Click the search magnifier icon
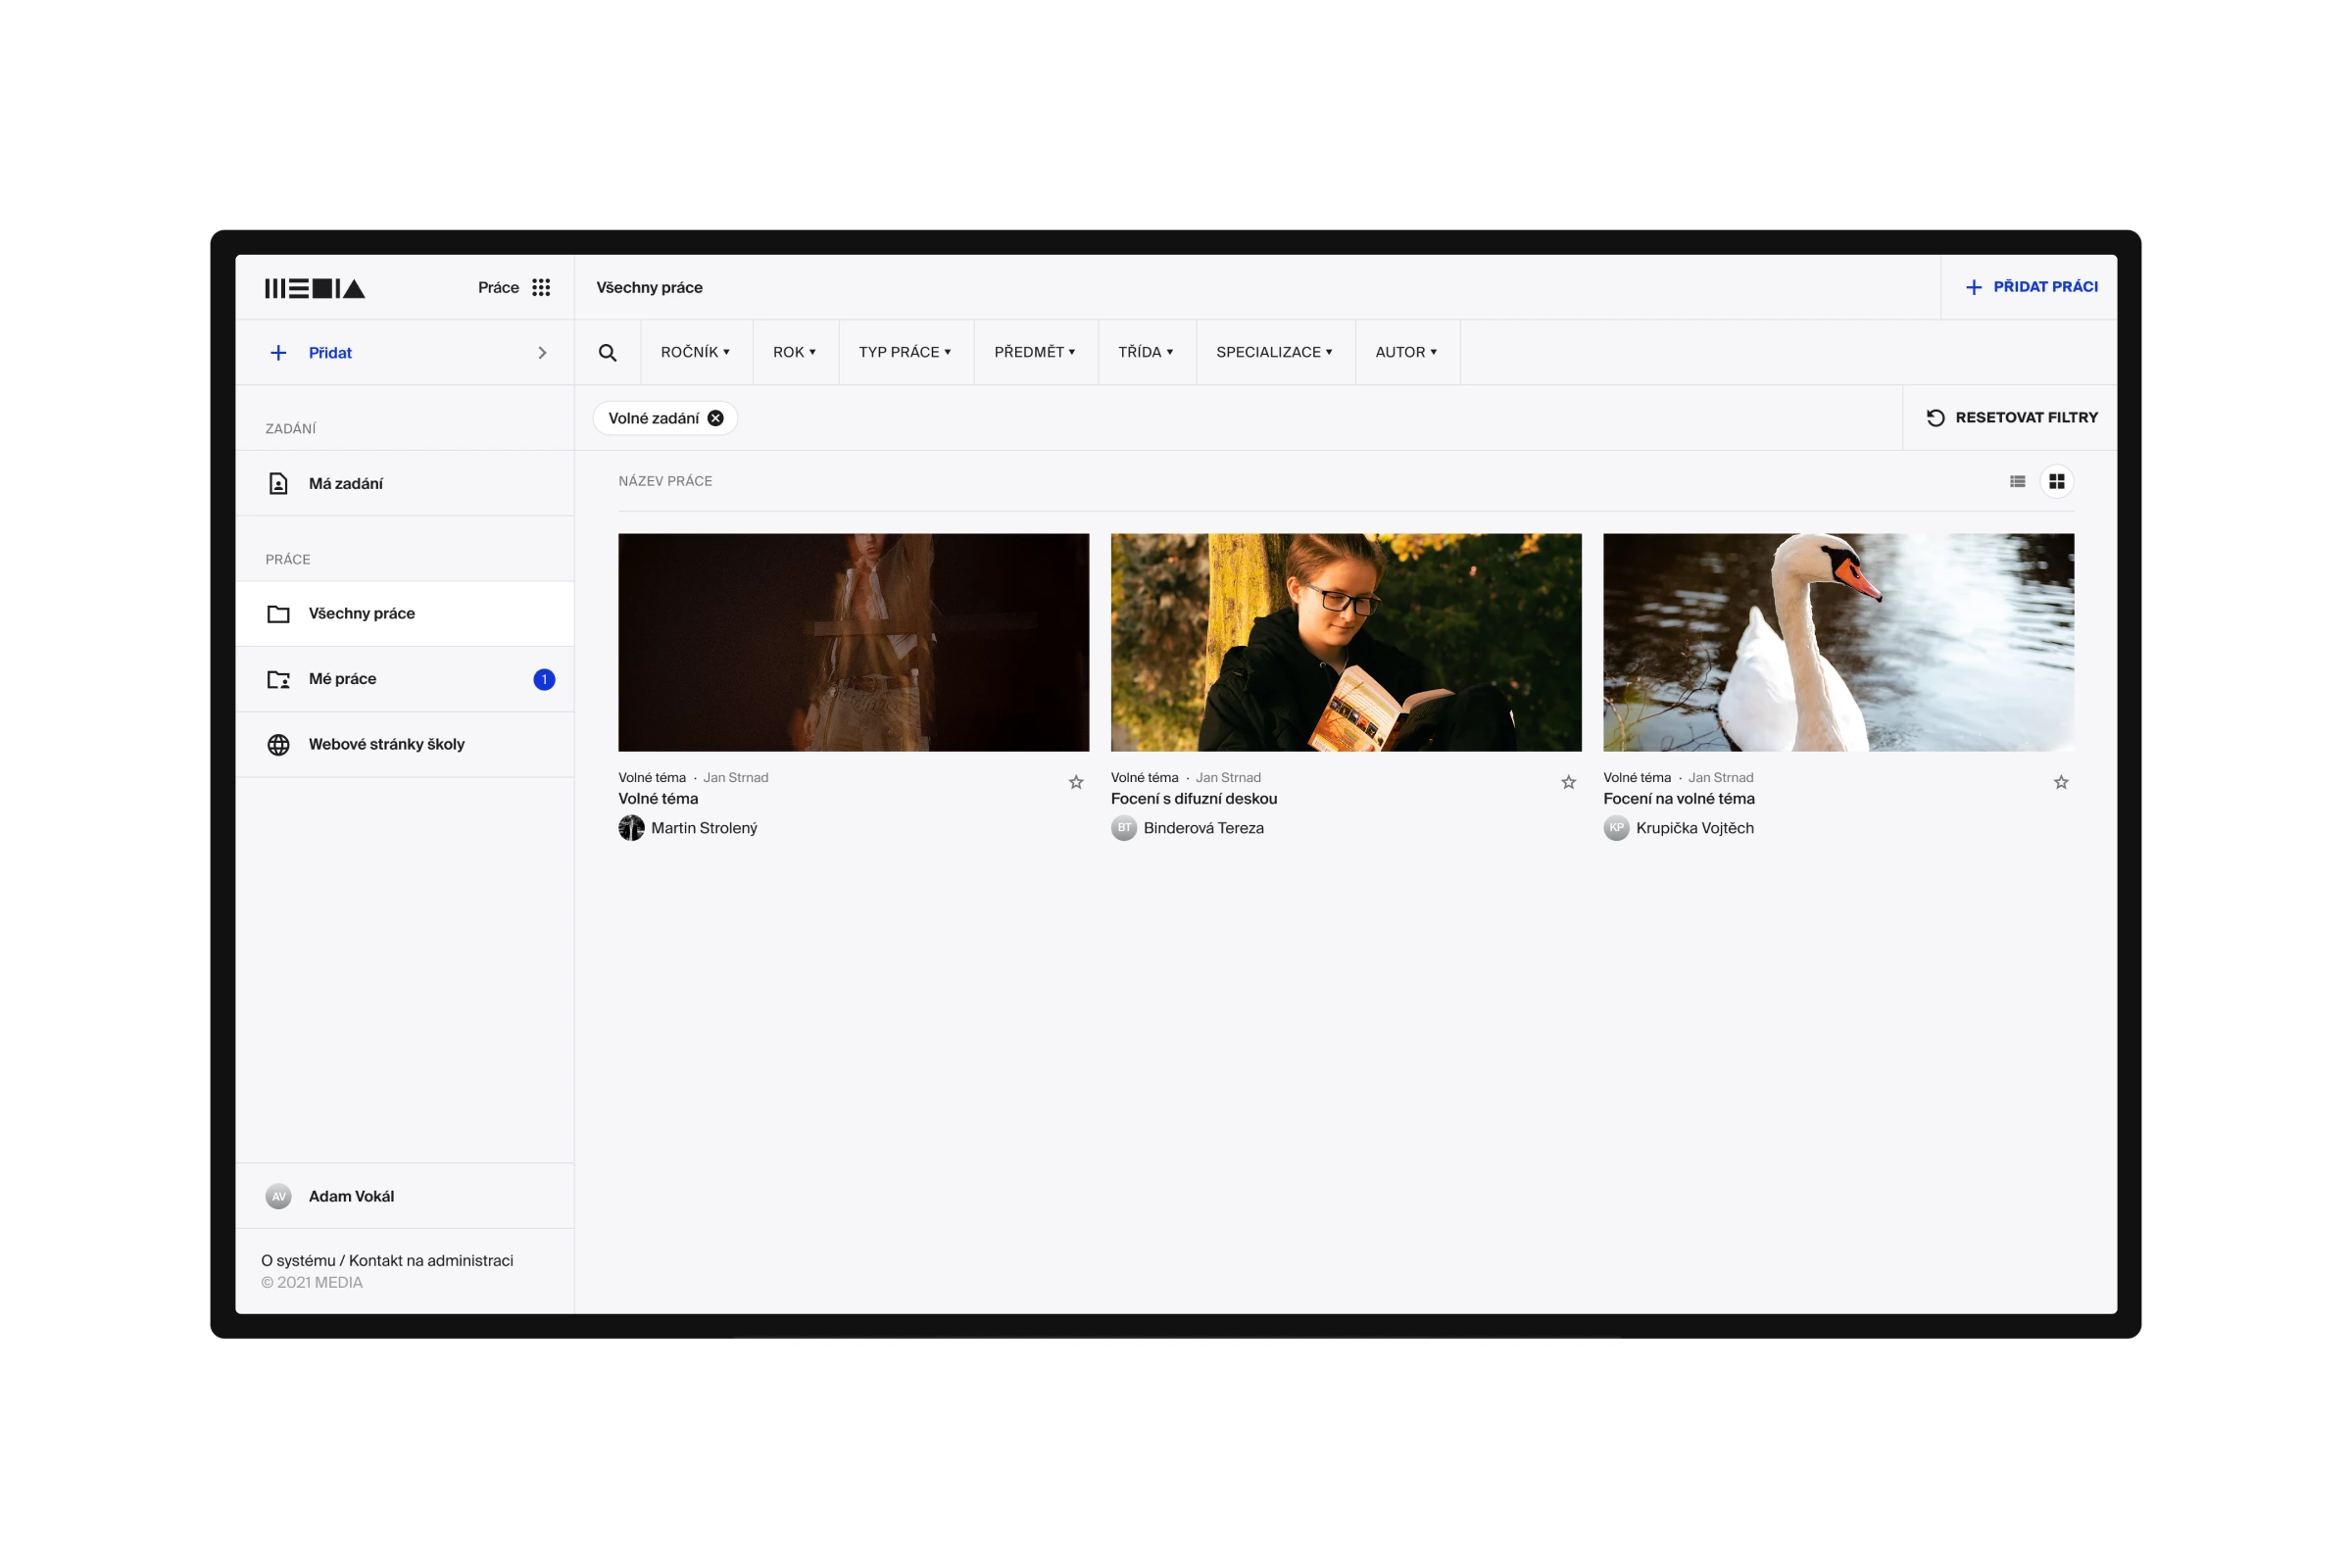This screenshot has width=2352, height=1568. pos(607,352)
